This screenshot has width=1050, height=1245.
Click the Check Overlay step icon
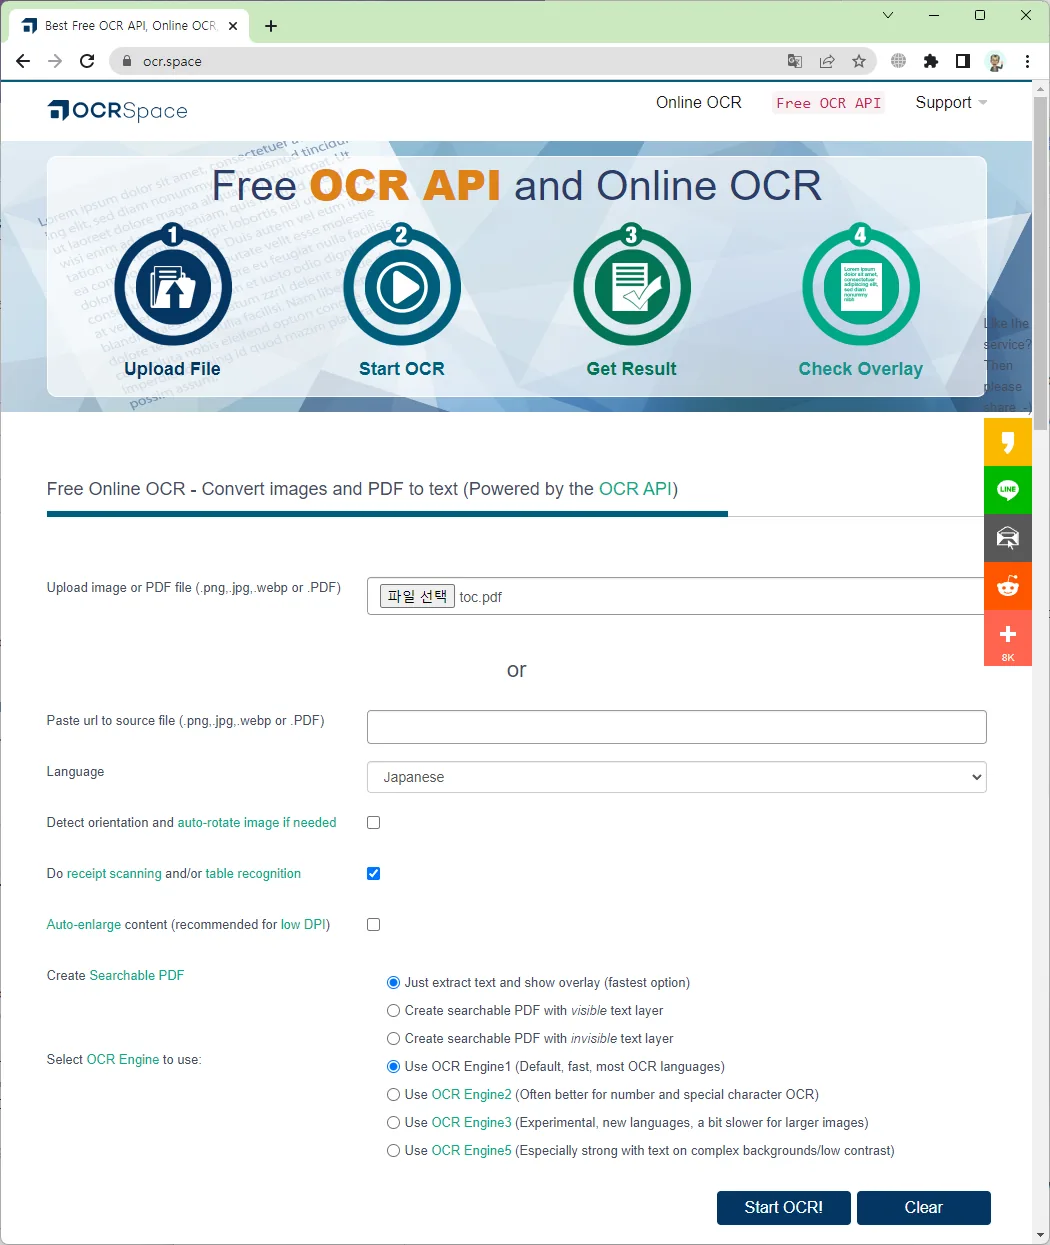point(861,286)
